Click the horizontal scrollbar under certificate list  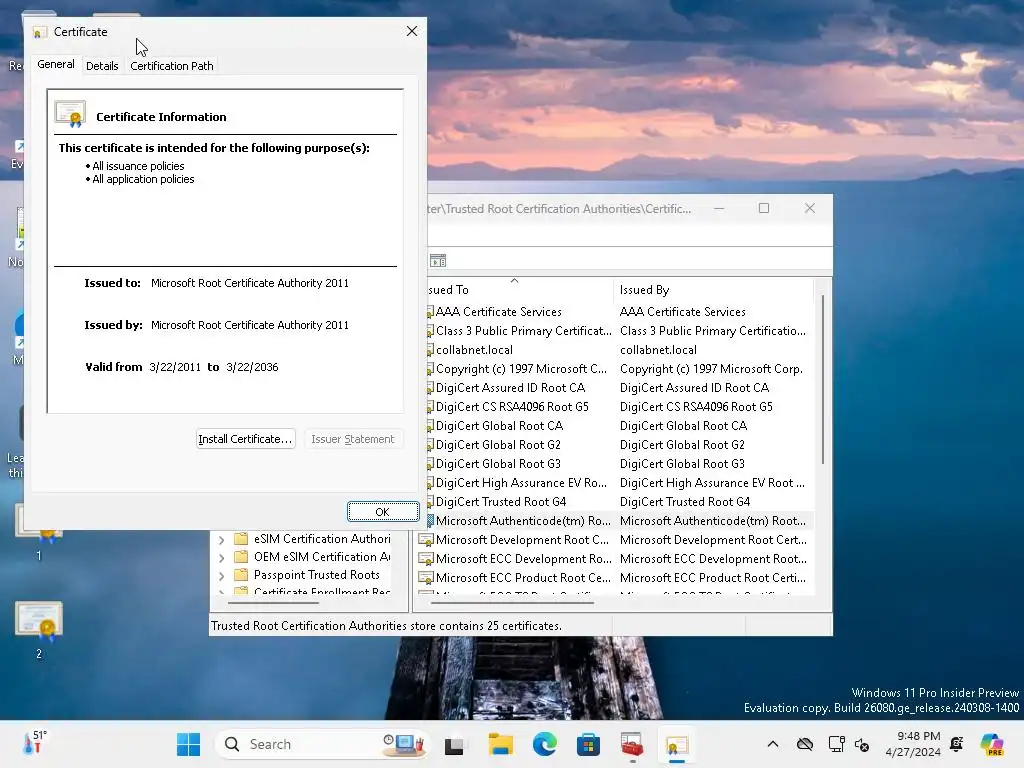(x=513, y=603)
